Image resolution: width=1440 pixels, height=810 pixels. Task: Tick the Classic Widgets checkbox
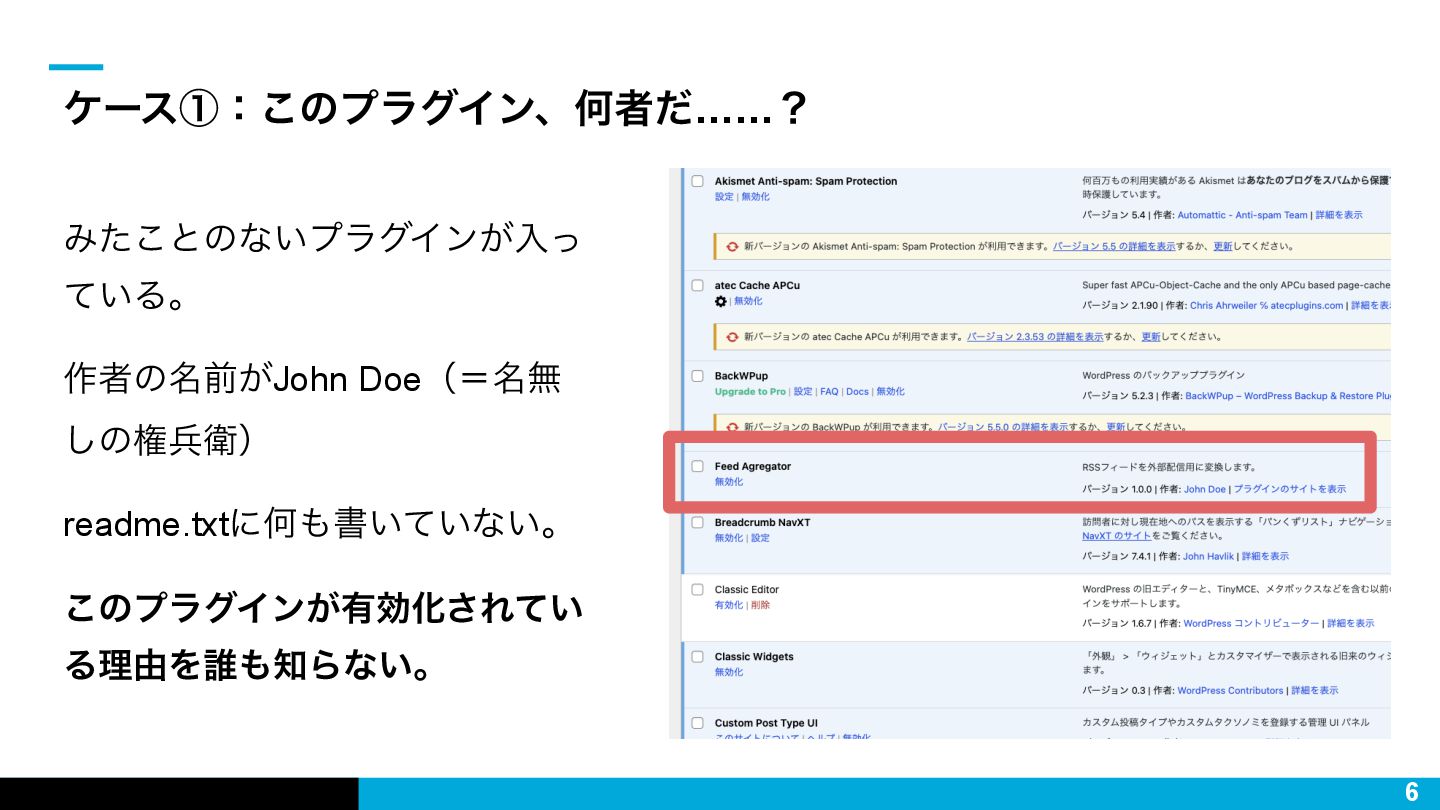(x=698, y=656)
